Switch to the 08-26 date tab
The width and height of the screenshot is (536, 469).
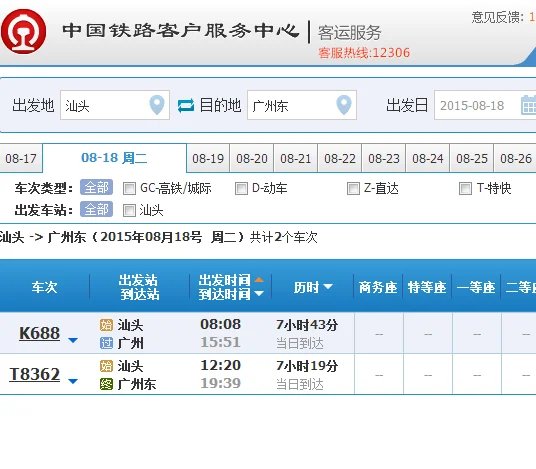(516, 159)
